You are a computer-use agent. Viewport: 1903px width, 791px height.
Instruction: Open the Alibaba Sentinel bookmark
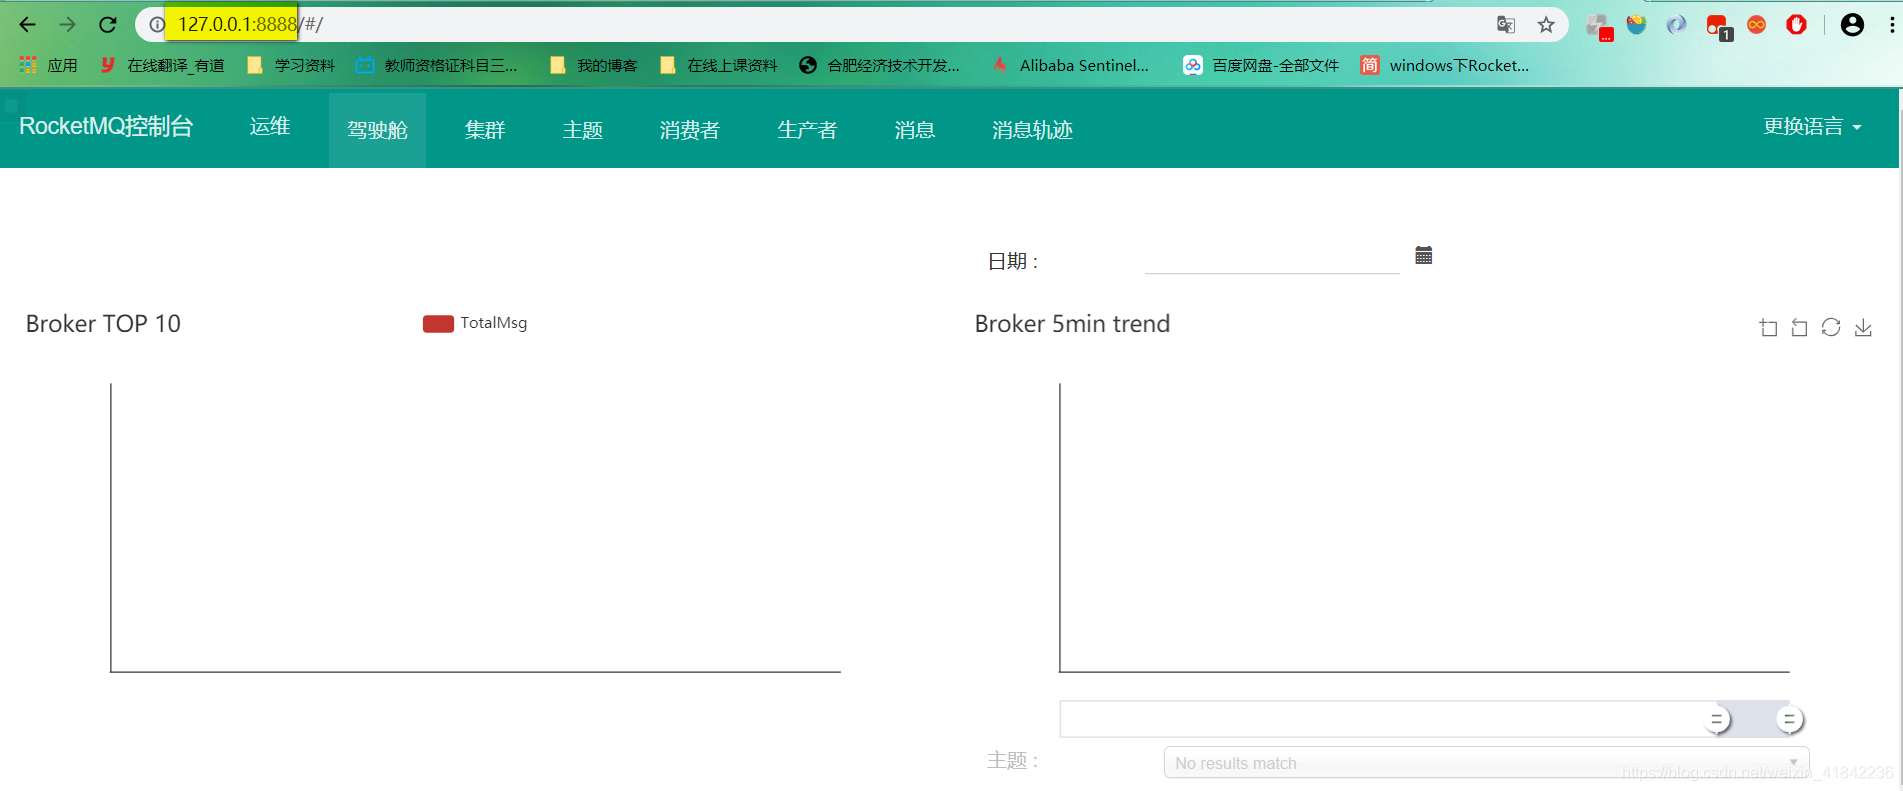(1070, 65)
